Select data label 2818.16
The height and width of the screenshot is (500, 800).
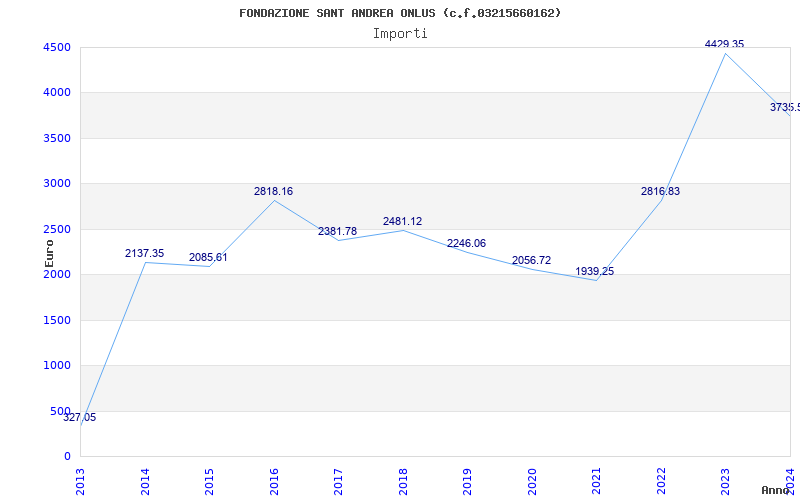point(273,192)
